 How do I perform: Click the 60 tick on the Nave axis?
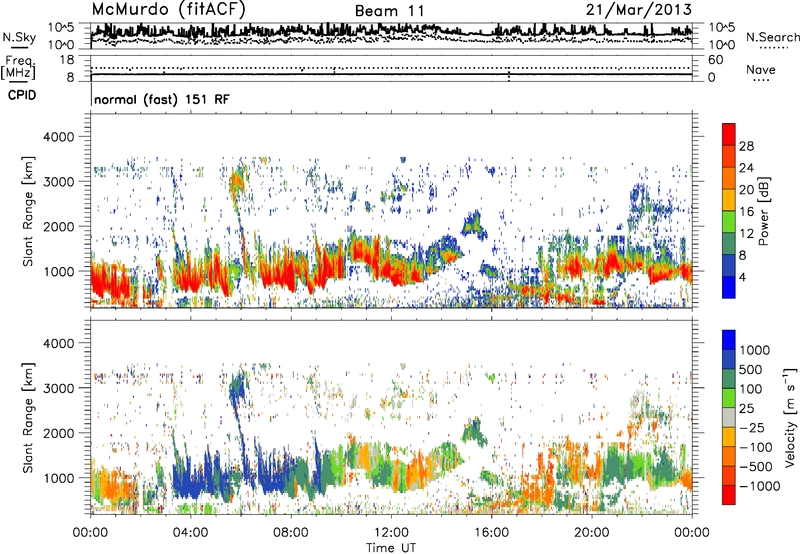(x=715, y=60)
